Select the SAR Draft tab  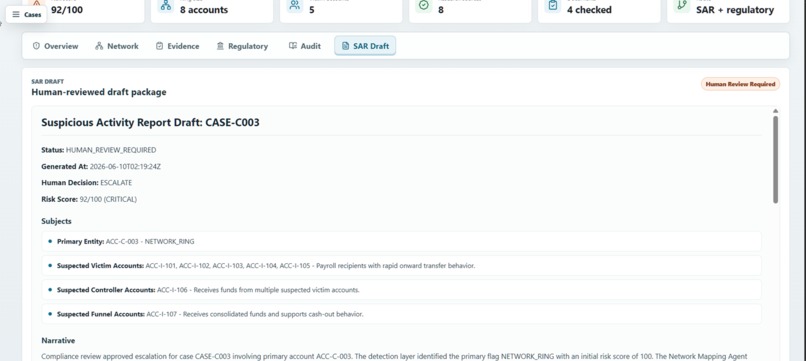point(365,46)
